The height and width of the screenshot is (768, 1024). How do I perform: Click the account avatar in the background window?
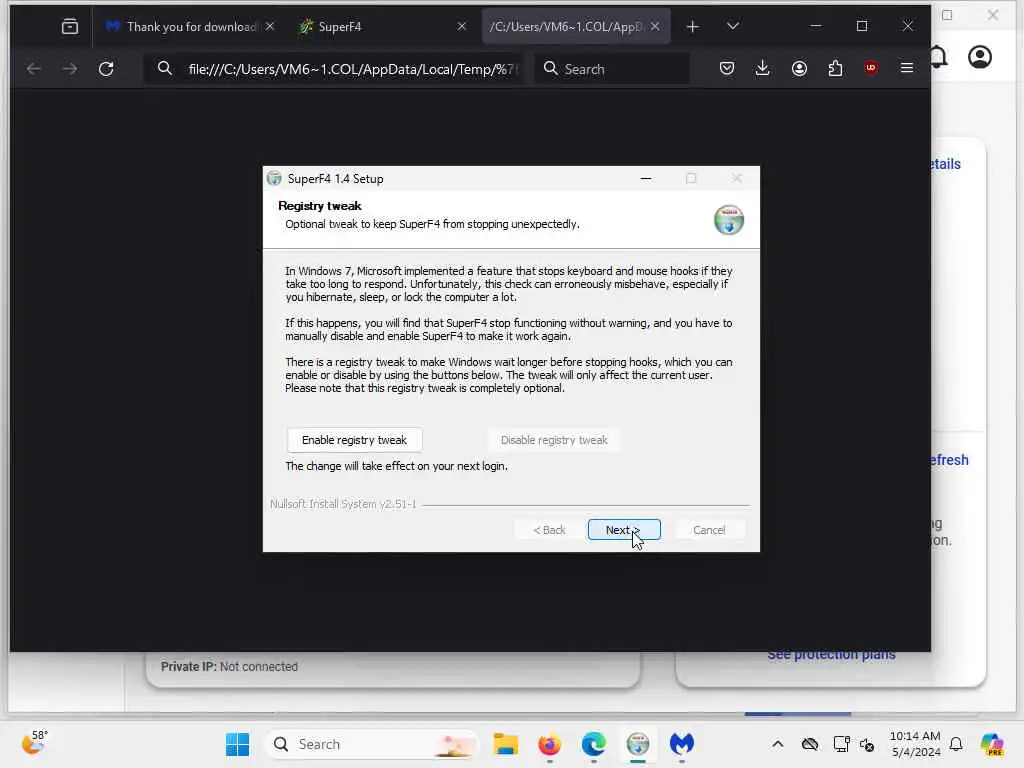[x=980, y=57]
